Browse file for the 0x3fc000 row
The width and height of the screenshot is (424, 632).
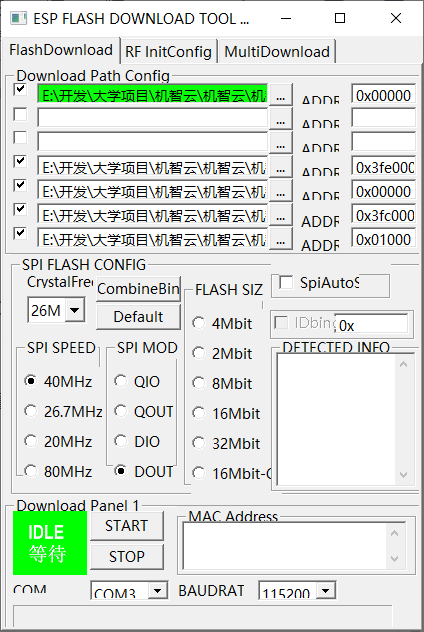click(x=281, y=214)
